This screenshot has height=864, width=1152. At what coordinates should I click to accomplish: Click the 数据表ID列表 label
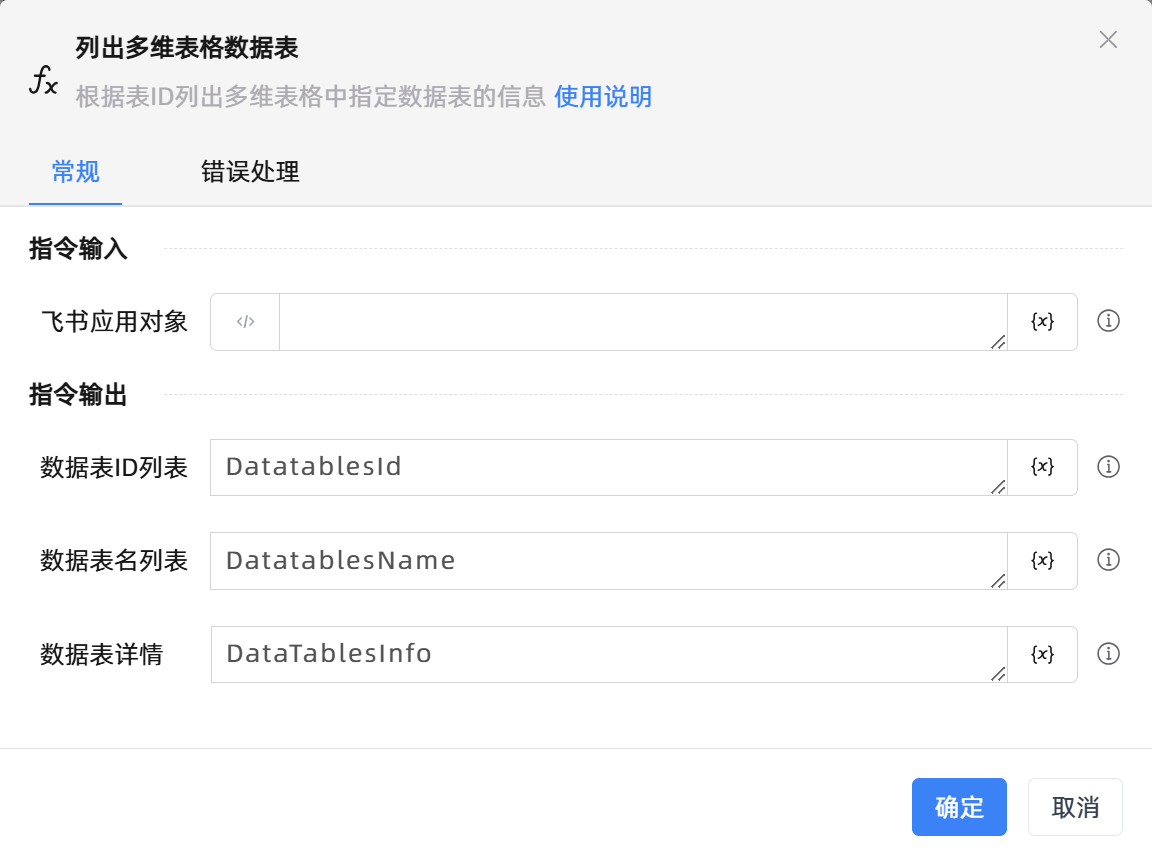pos(114,467)
